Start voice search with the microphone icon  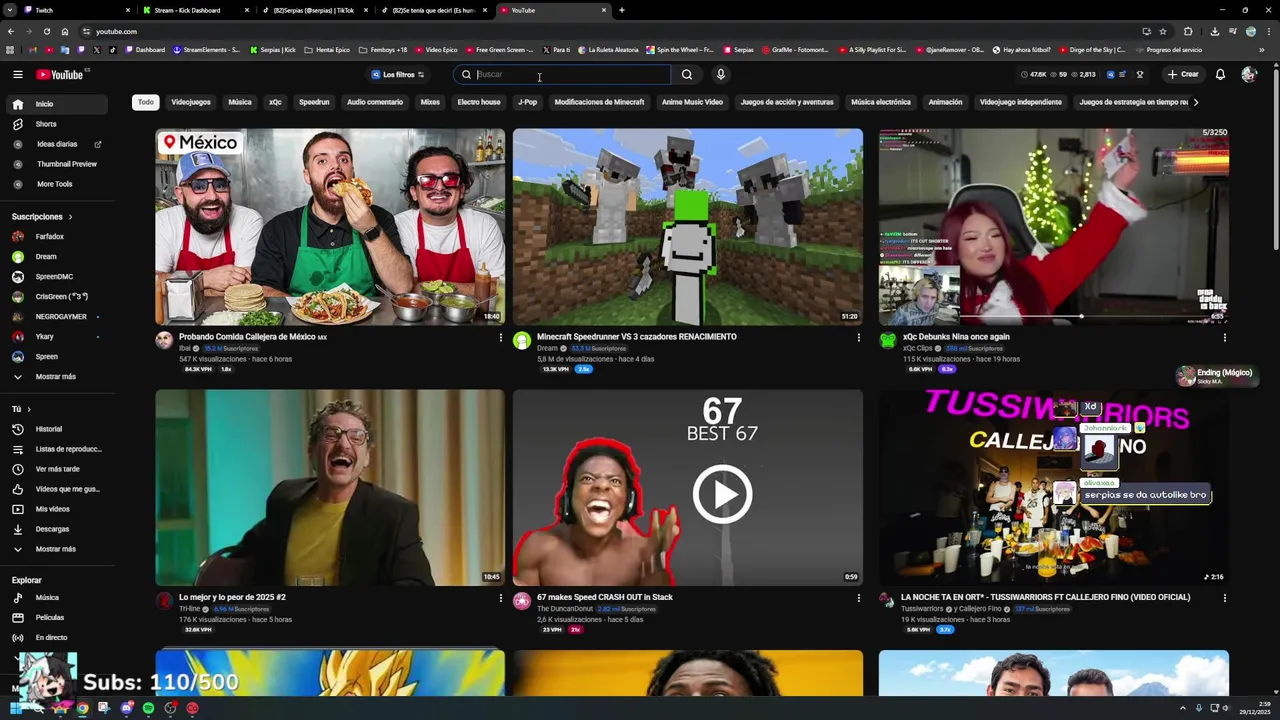[720, 74]
